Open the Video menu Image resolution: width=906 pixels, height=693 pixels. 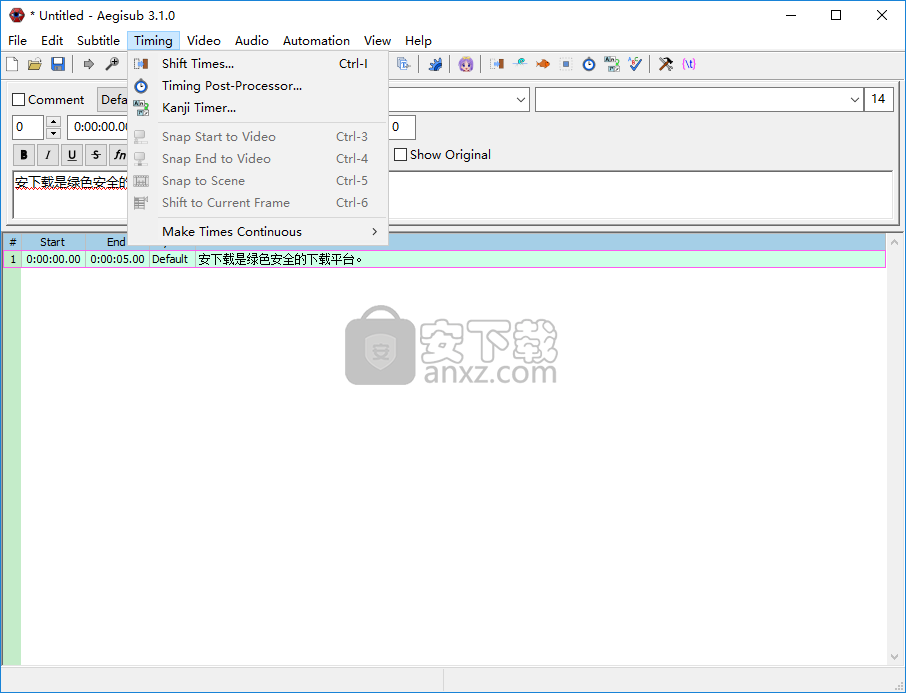click(203, 40)
